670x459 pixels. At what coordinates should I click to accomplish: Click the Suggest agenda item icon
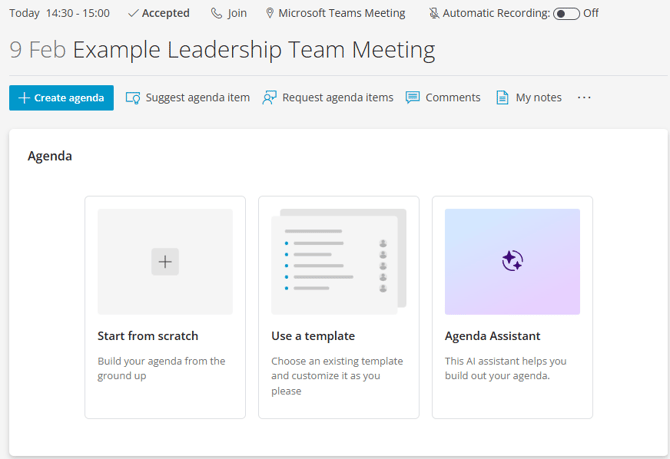coord(133,98)
